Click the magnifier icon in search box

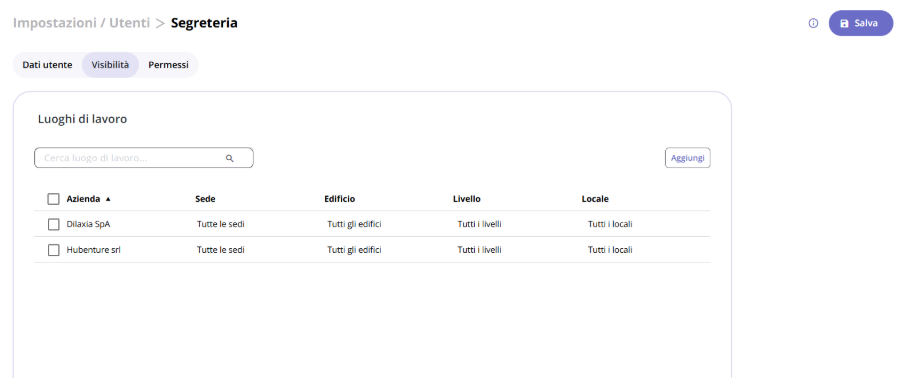(230, 158)
